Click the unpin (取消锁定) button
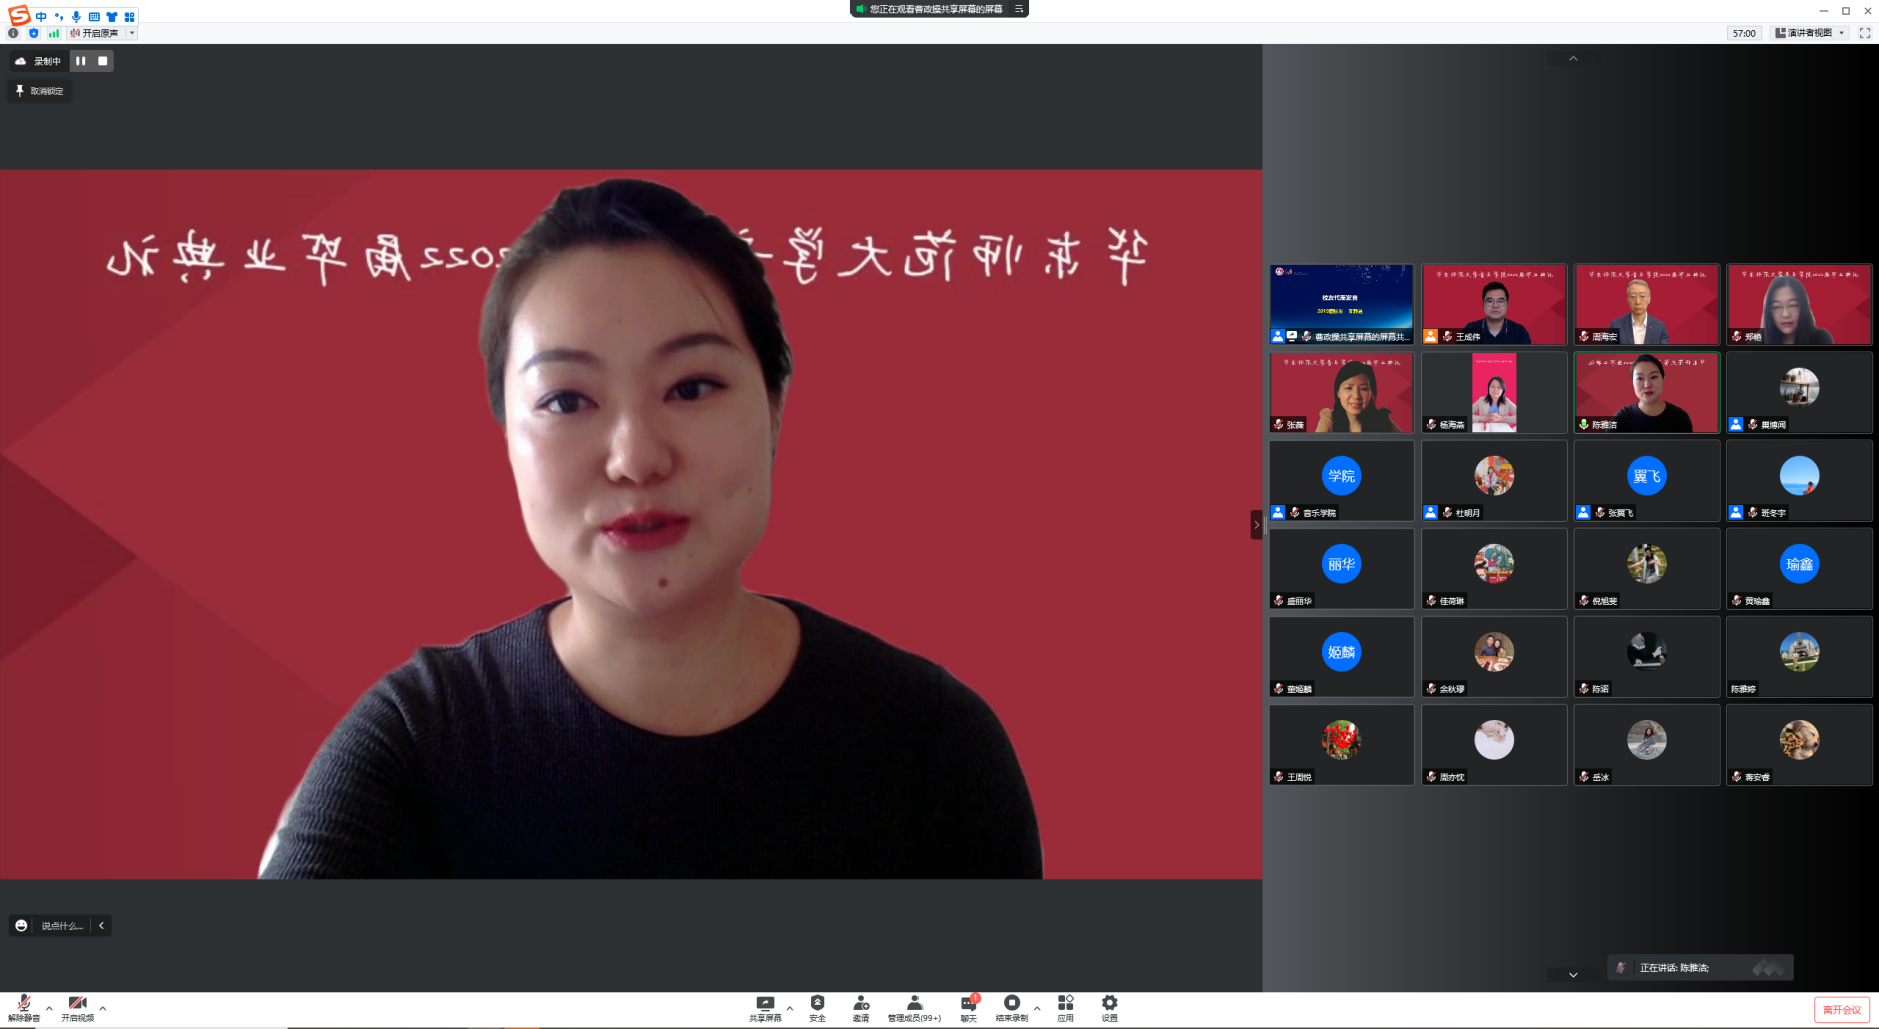The image size is (1879, 1029). [40, 91]
